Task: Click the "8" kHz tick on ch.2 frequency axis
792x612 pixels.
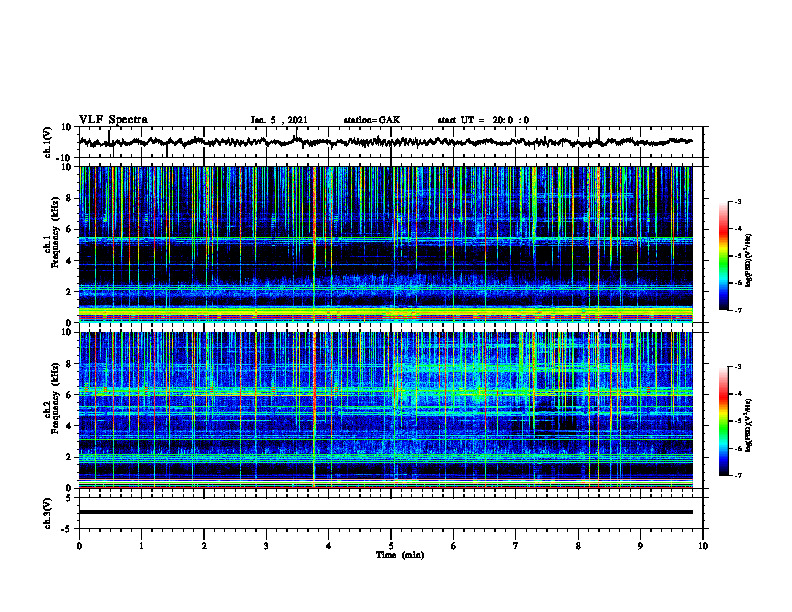Action: pyautogui.click(x=69, y=364)
